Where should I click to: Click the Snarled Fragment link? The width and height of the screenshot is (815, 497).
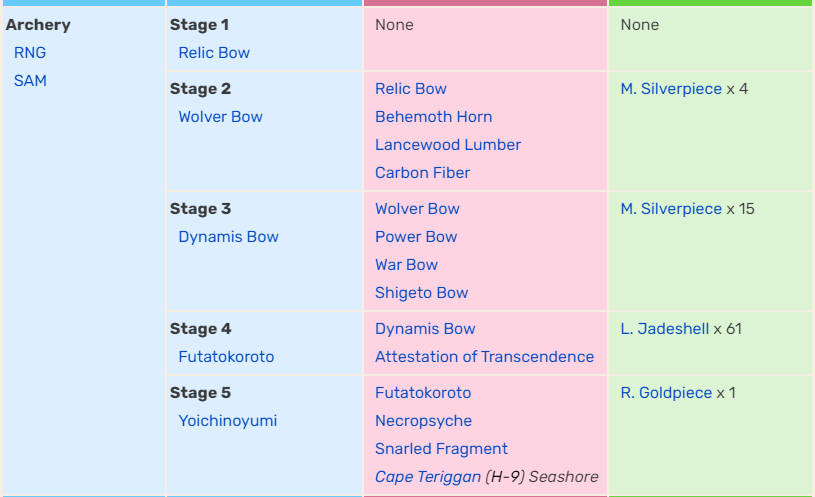[x=441, y=449]
